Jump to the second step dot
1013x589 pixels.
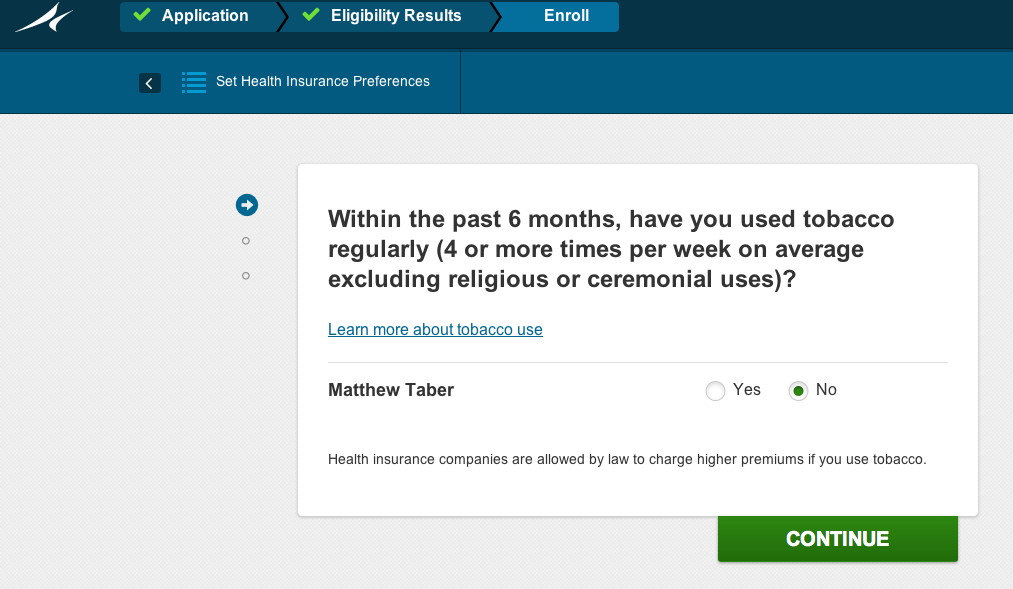pyautogui.click(x=246, y=241)
